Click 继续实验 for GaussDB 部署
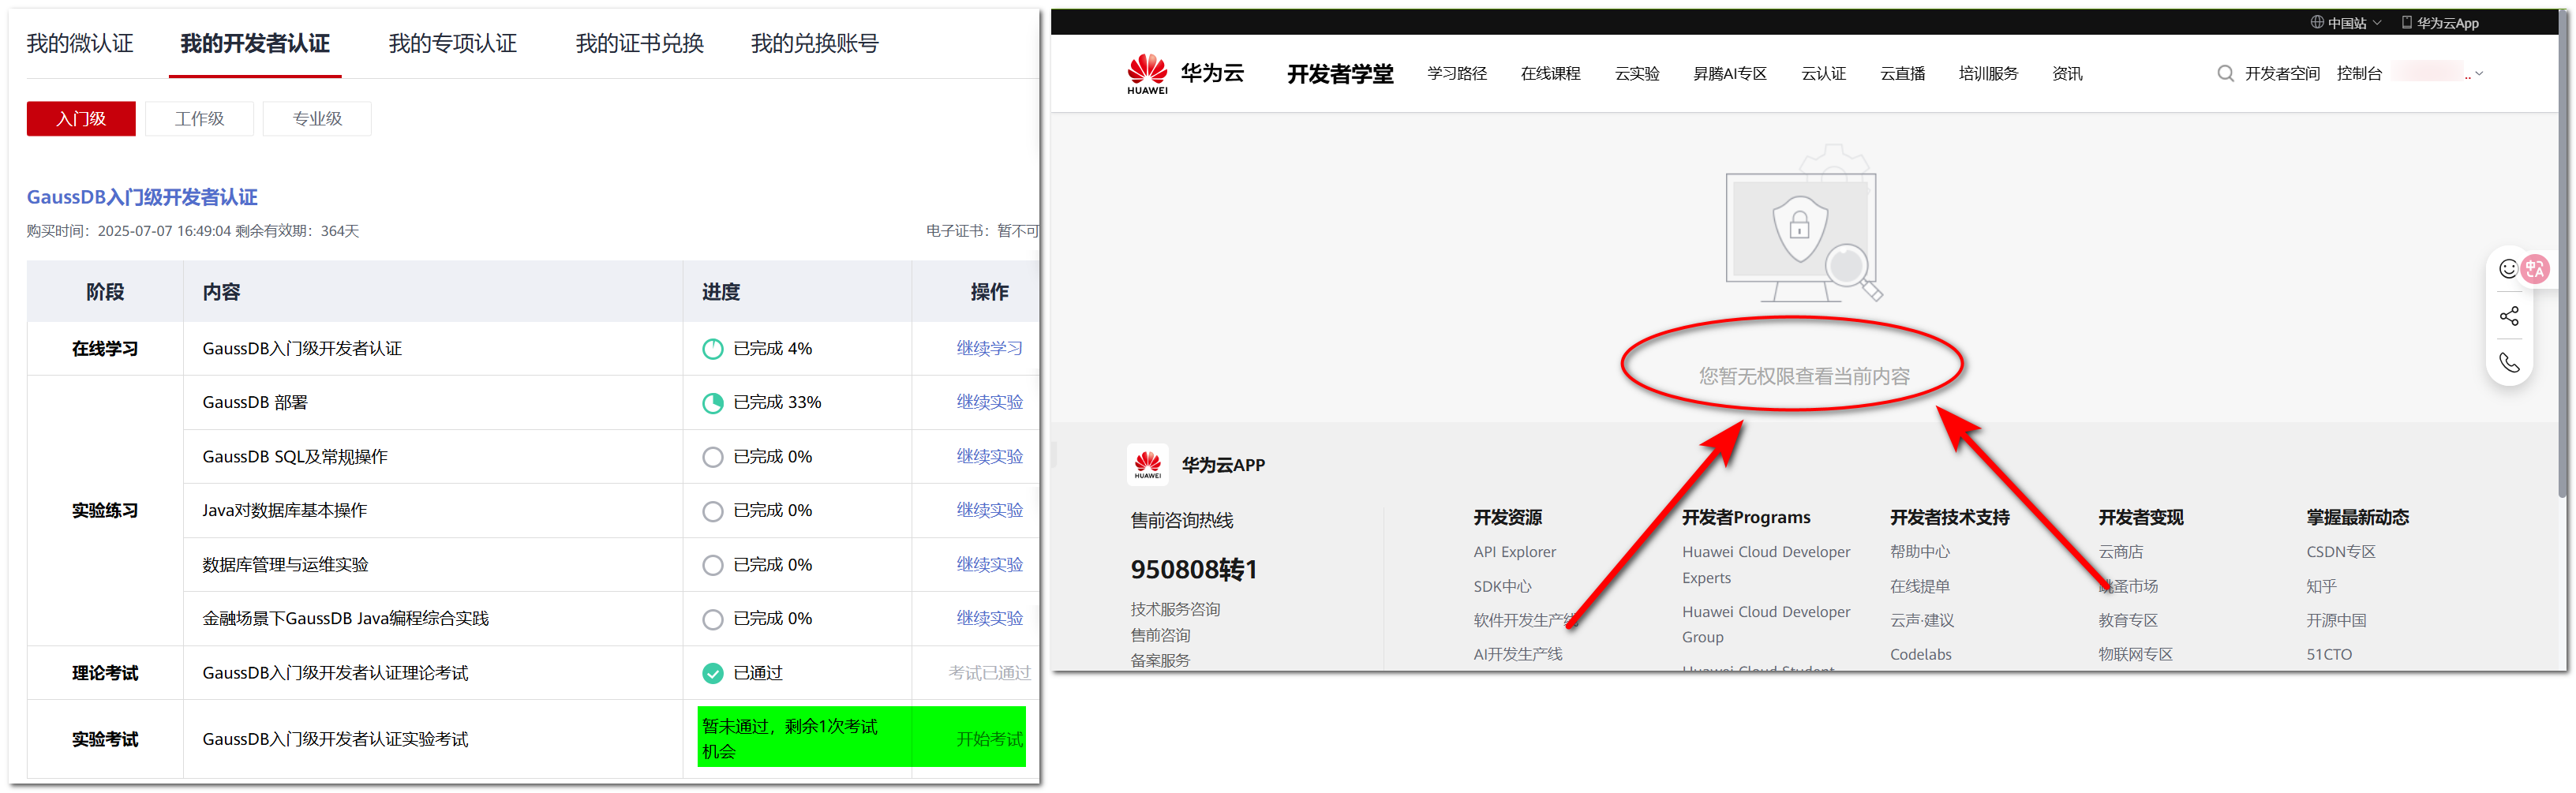2576x793 pixels. coord(989,402)
